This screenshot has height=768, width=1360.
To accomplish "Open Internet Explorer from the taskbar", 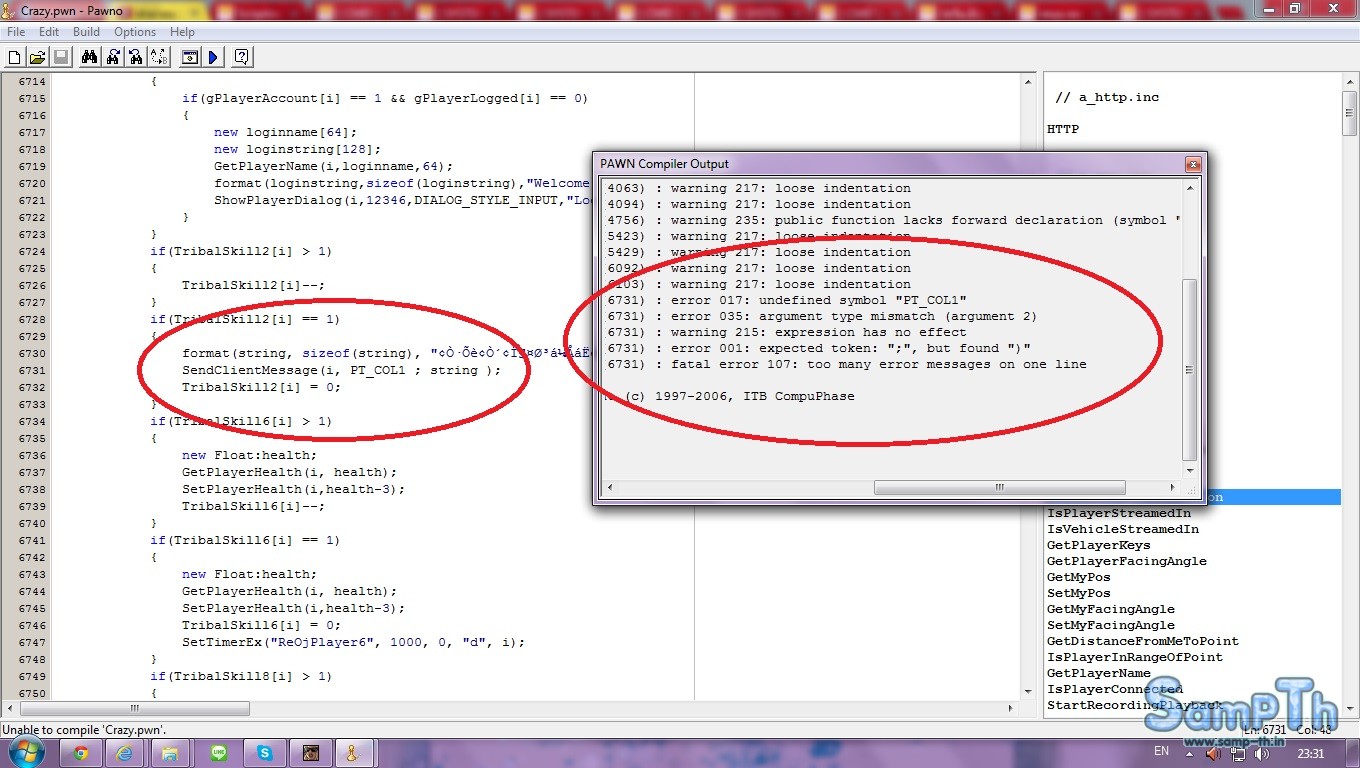I will [125, 753].
